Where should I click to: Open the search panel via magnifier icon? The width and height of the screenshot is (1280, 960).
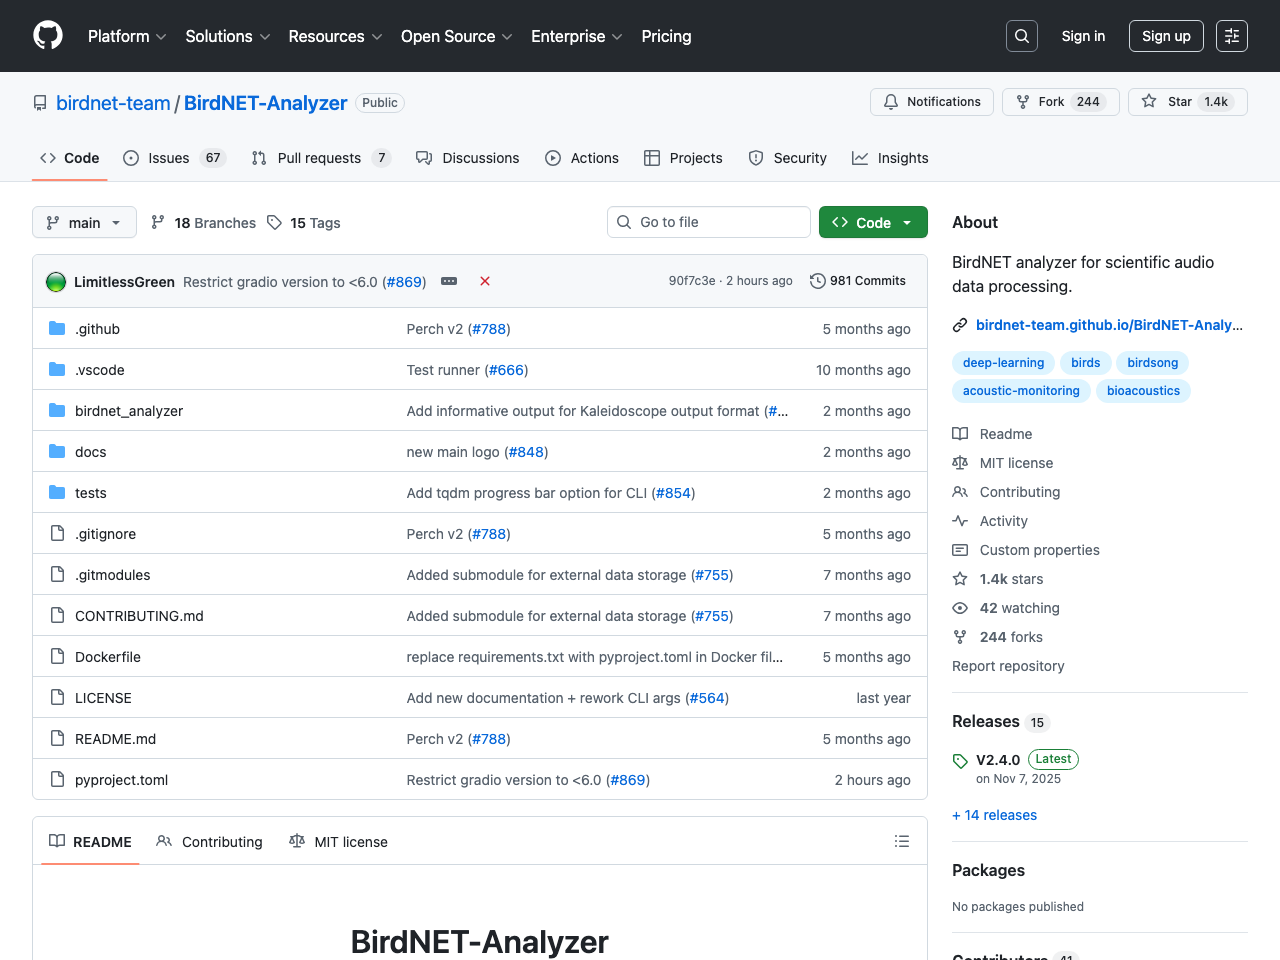tap(1021, 35)
